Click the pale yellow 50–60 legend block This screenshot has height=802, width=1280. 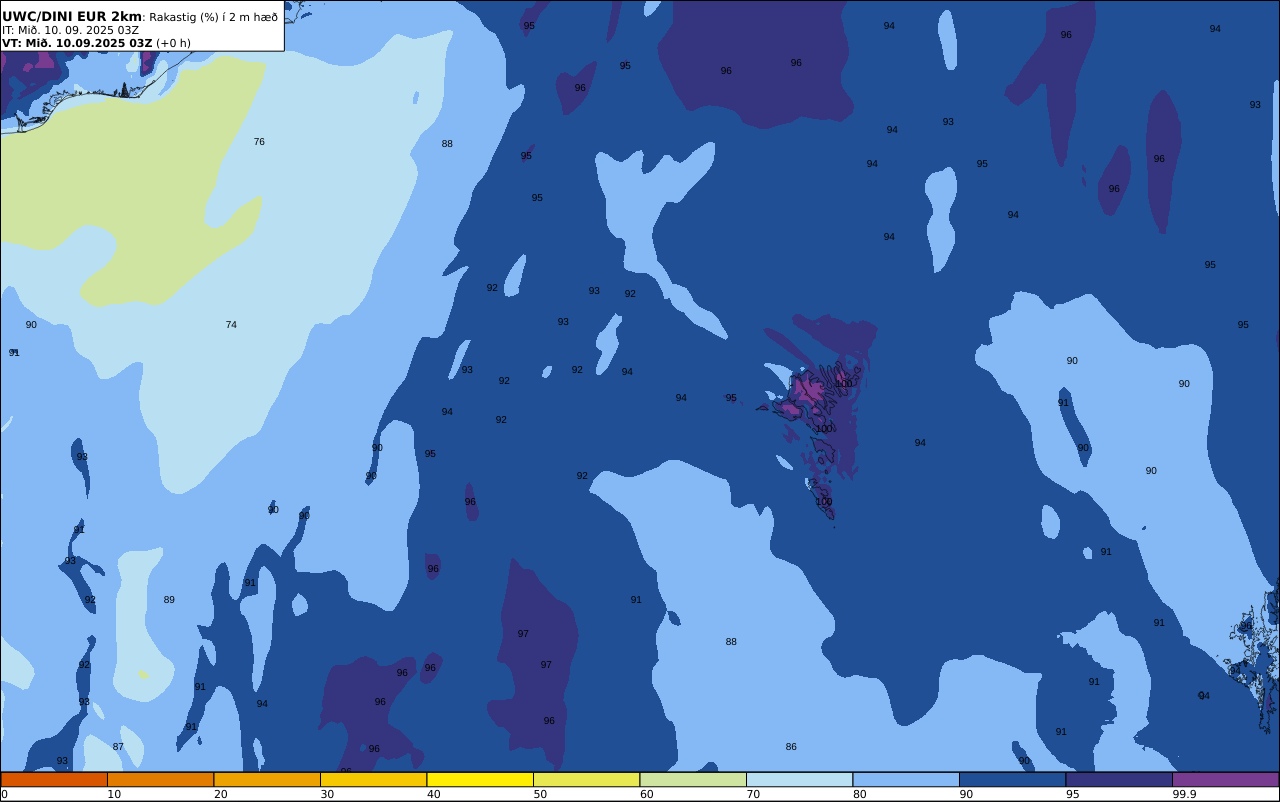point(586,779)
